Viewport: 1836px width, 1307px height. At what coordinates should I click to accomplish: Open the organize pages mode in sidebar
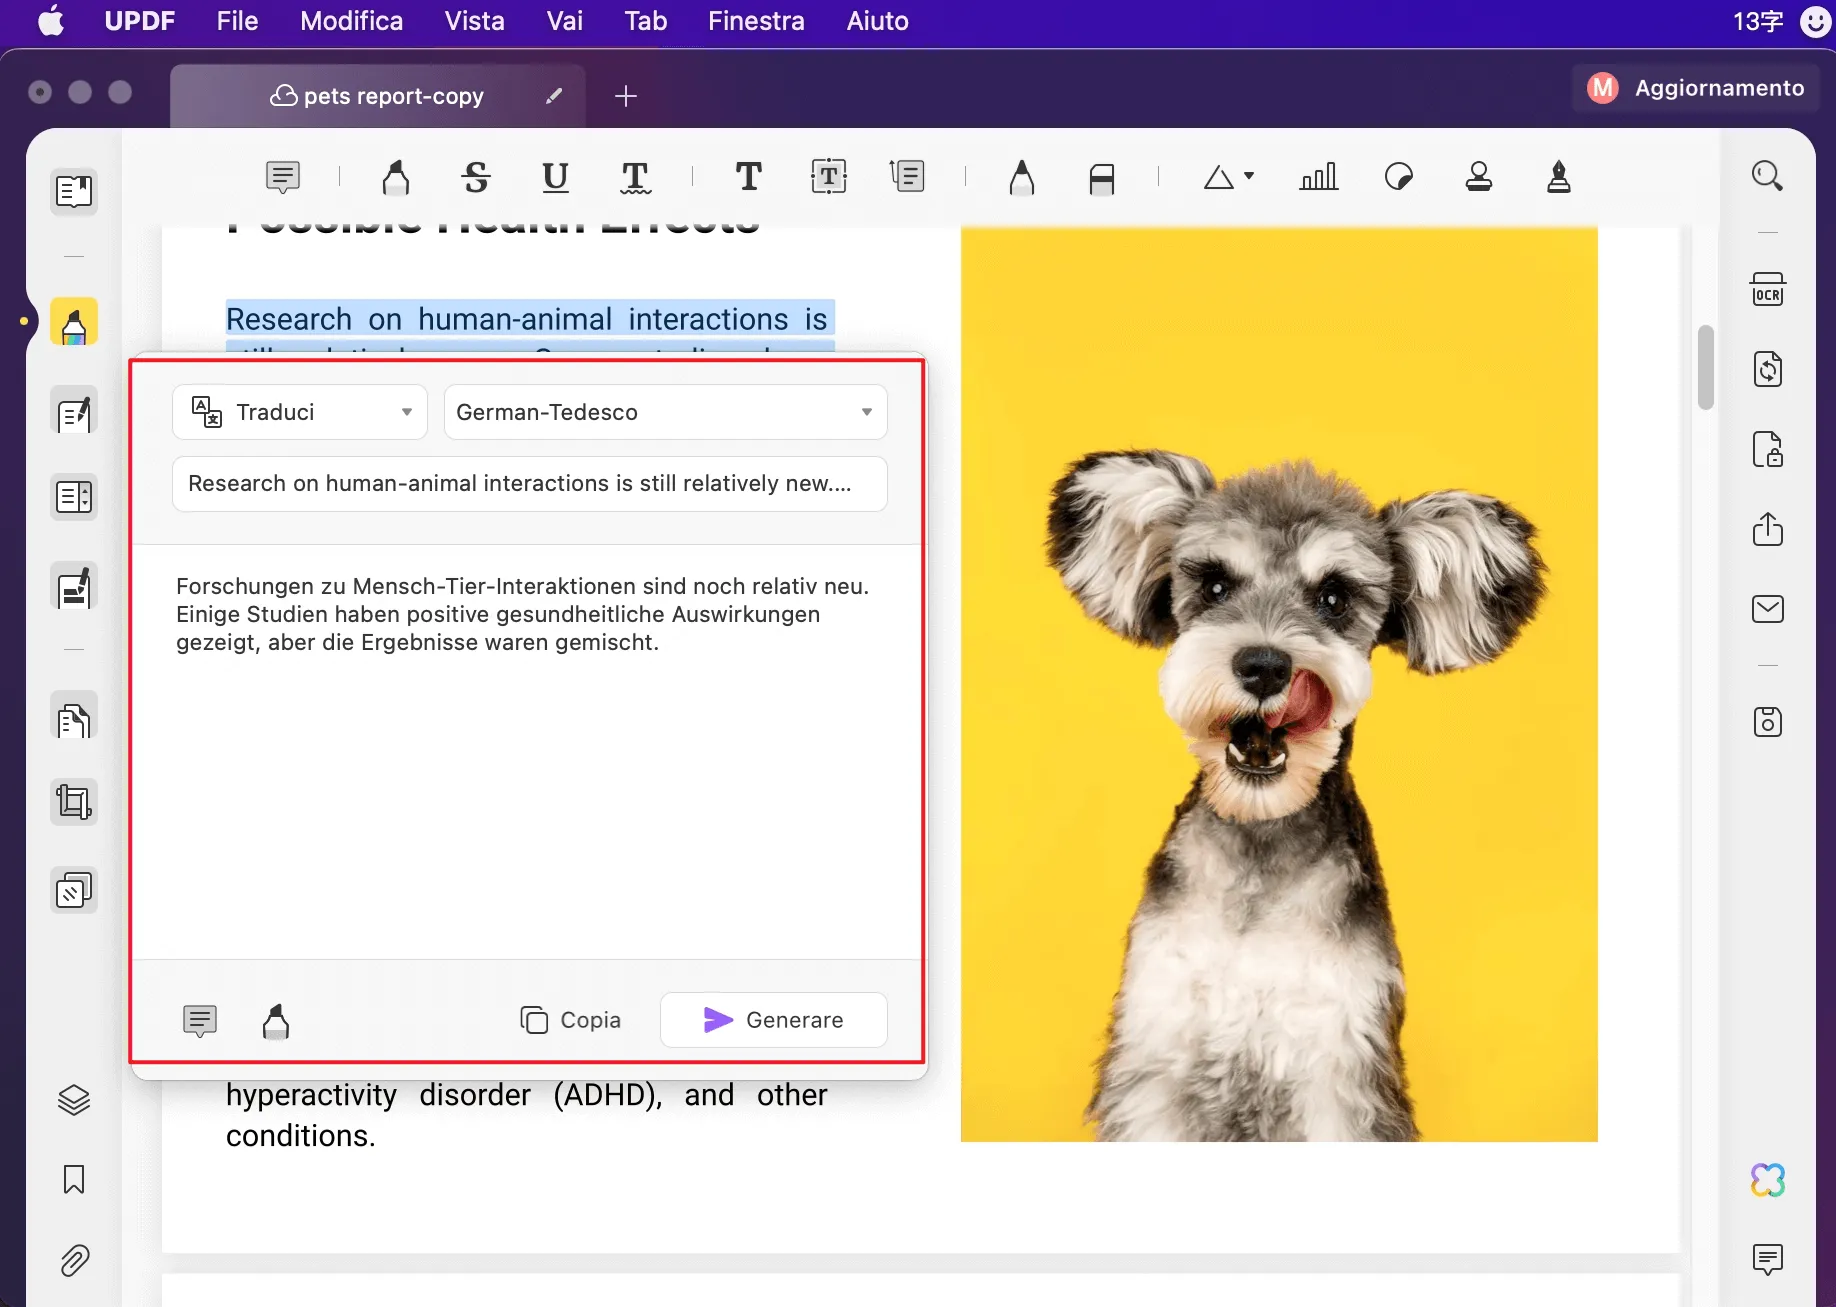[x=74, y=717]
